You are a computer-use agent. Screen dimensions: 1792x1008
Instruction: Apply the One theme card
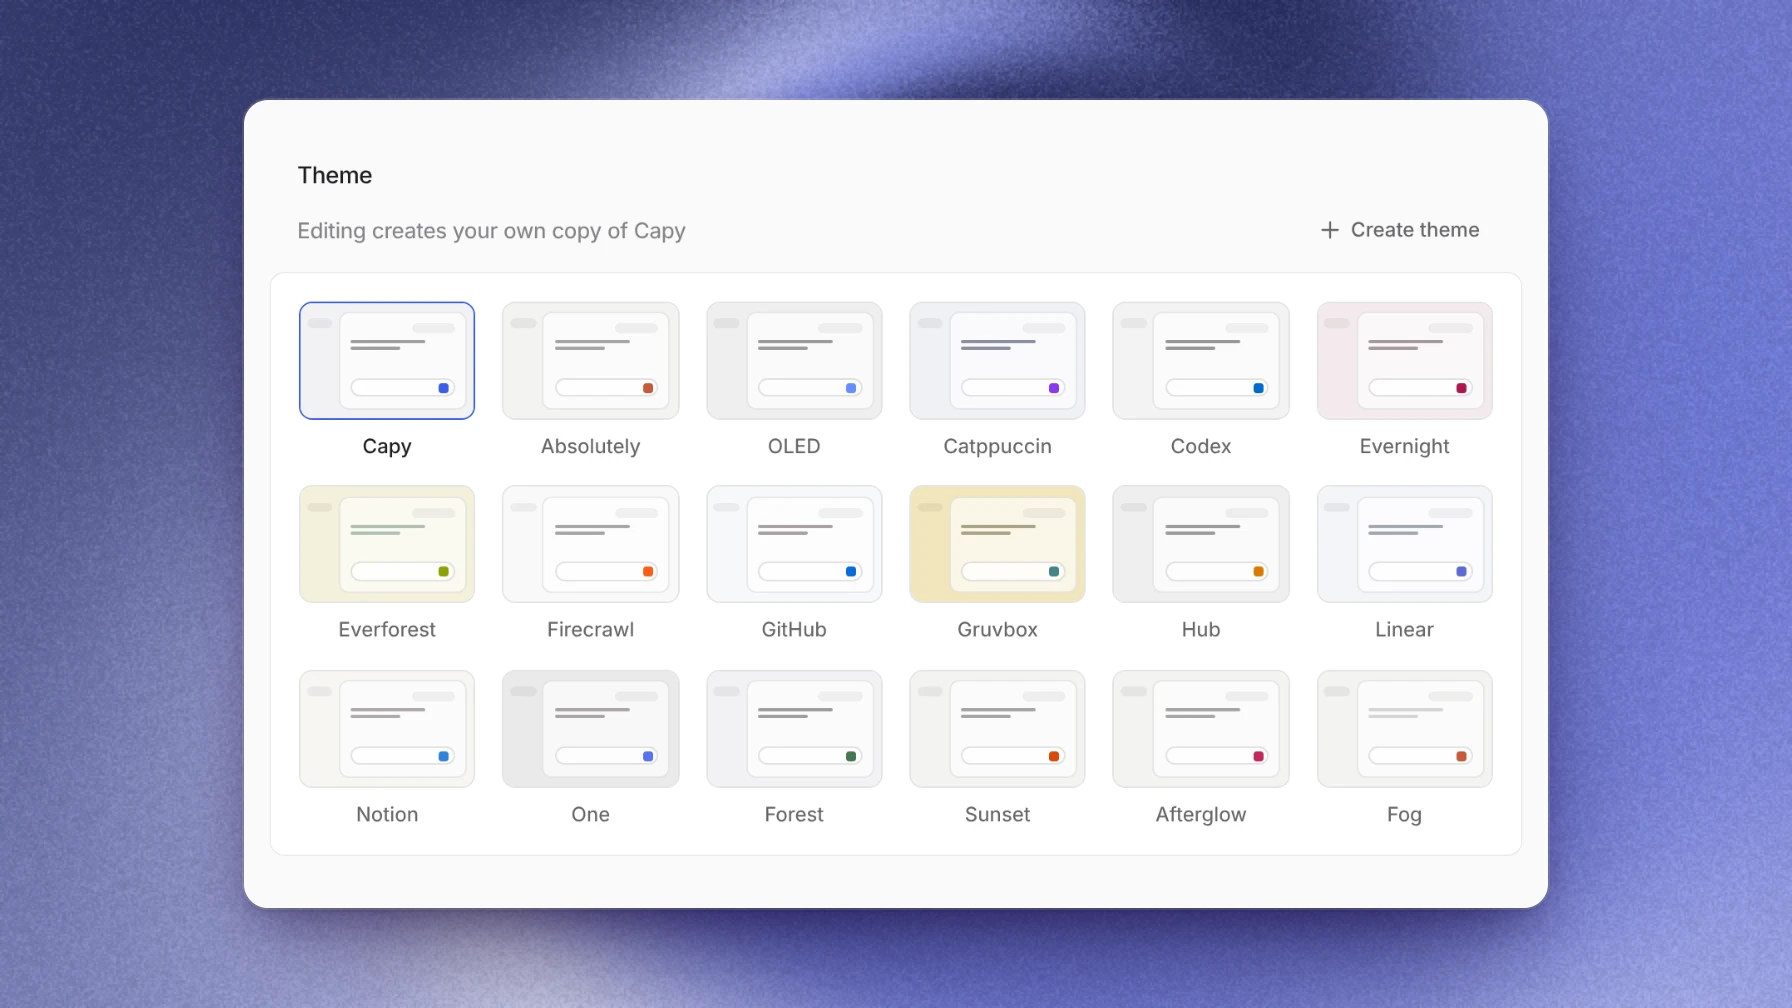[x=591, y=729]
